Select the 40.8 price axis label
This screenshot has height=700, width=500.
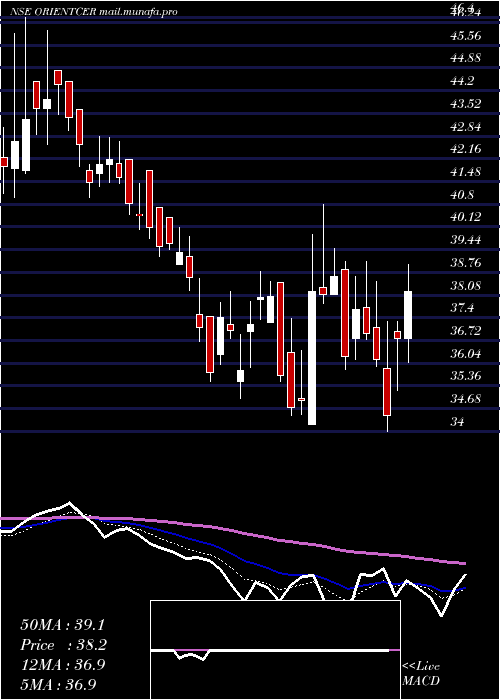pyautogui.click(x=462, y=194)
